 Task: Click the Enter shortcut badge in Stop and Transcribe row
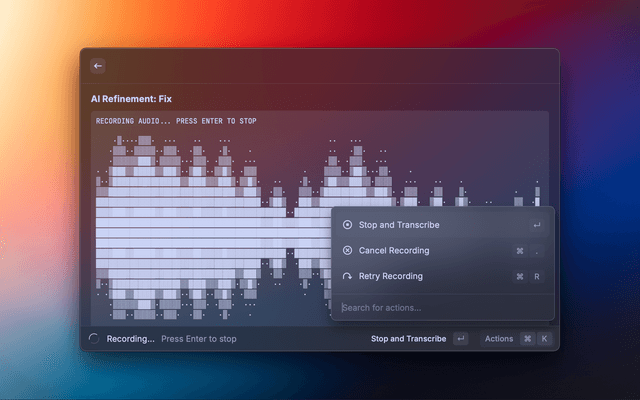537,225
